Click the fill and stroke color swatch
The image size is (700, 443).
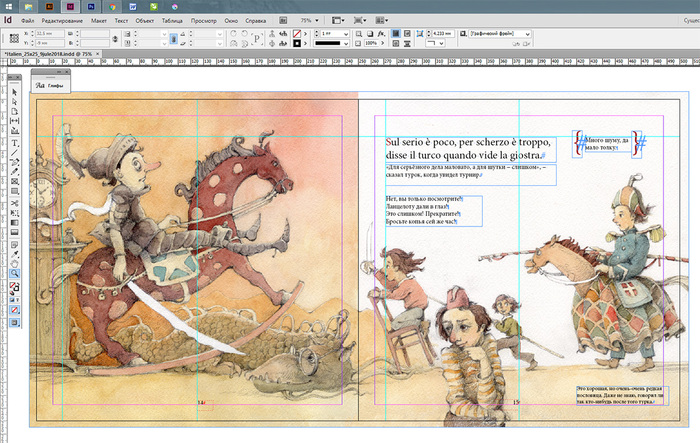(x=15, y=286)
